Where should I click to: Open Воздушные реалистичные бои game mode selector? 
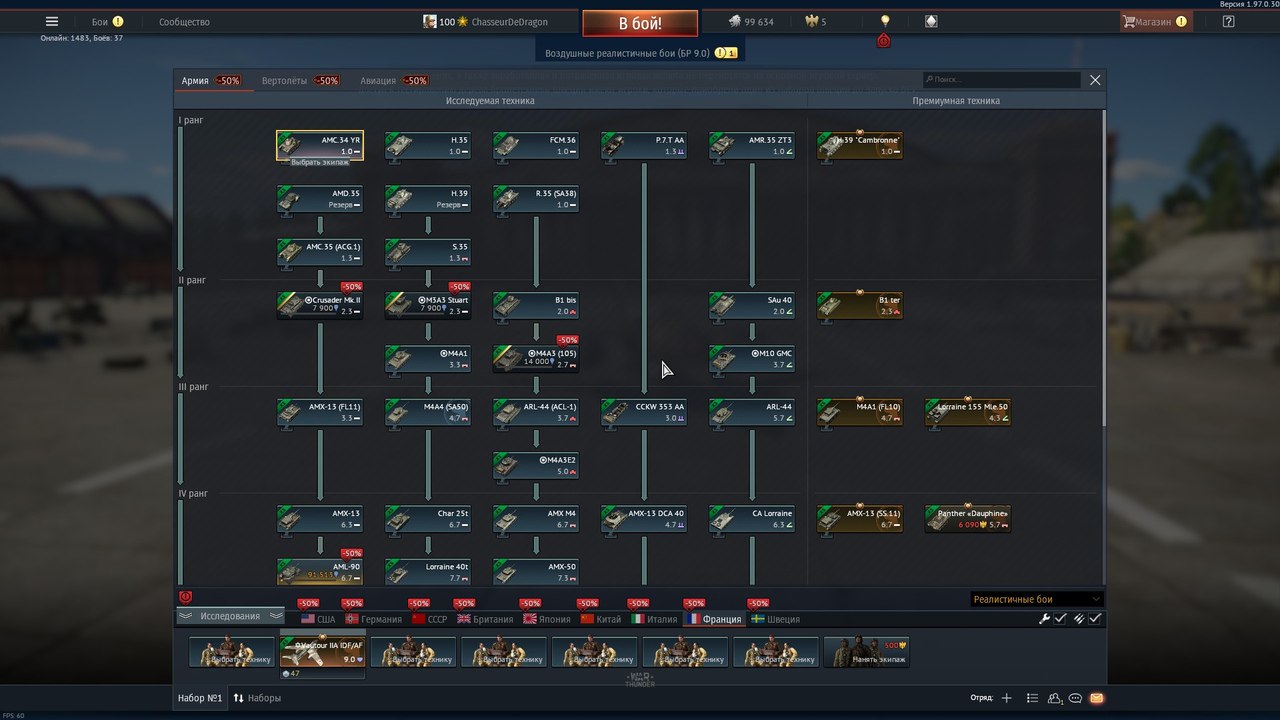[x=640, y=53]
